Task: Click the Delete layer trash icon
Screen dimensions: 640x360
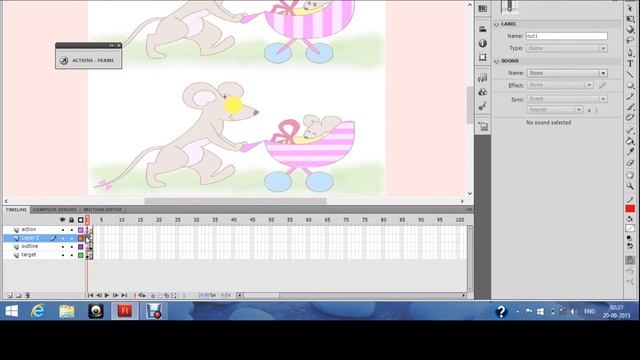Action: pyautogui.click(x=27, y=295)
